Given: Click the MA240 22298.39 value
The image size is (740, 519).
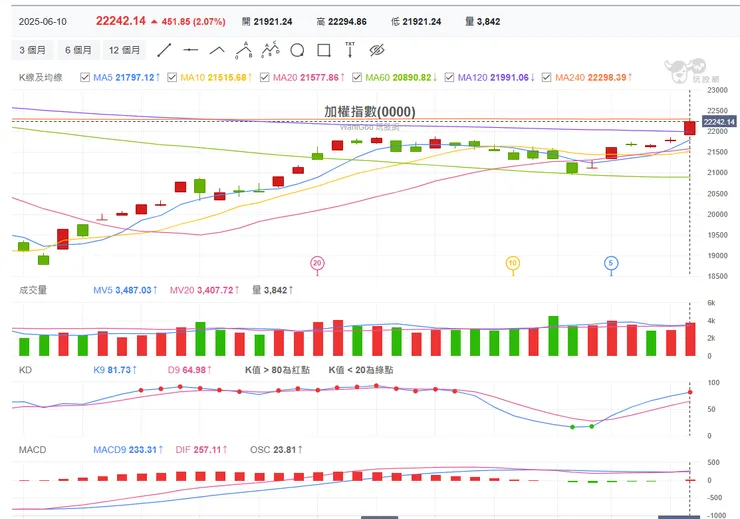Looking at the screenshot, I should tap(594, 77).
